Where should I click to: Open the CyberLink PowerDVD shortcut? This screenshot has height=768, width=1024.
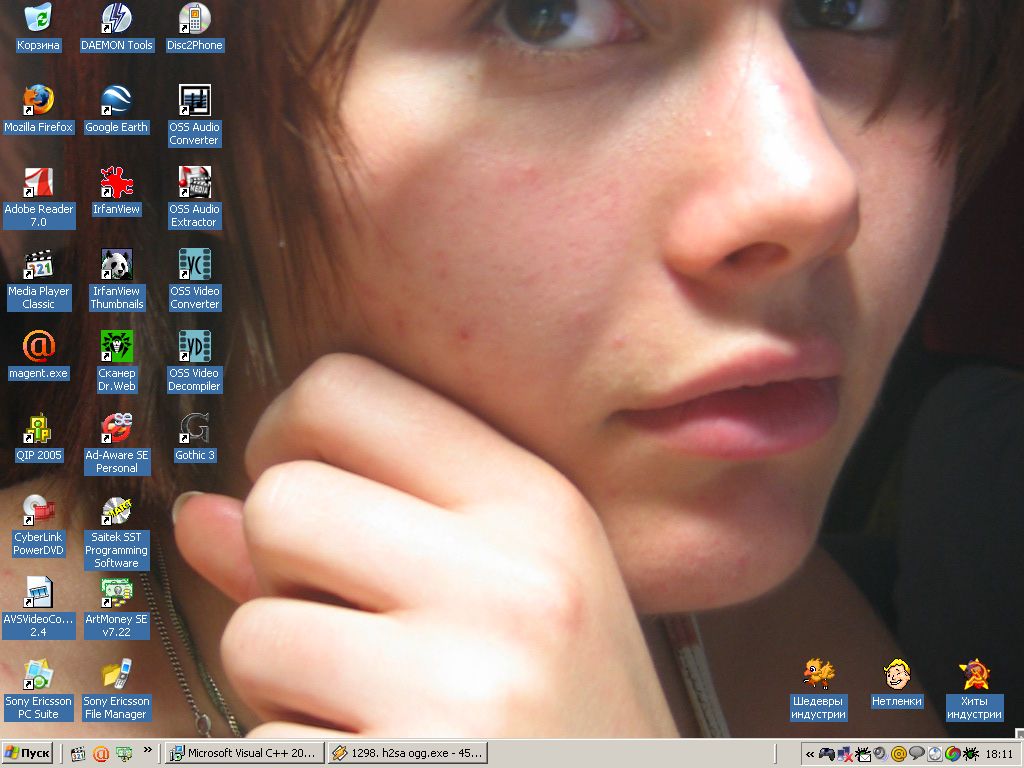pyautogui.click(x=38, y=511)
